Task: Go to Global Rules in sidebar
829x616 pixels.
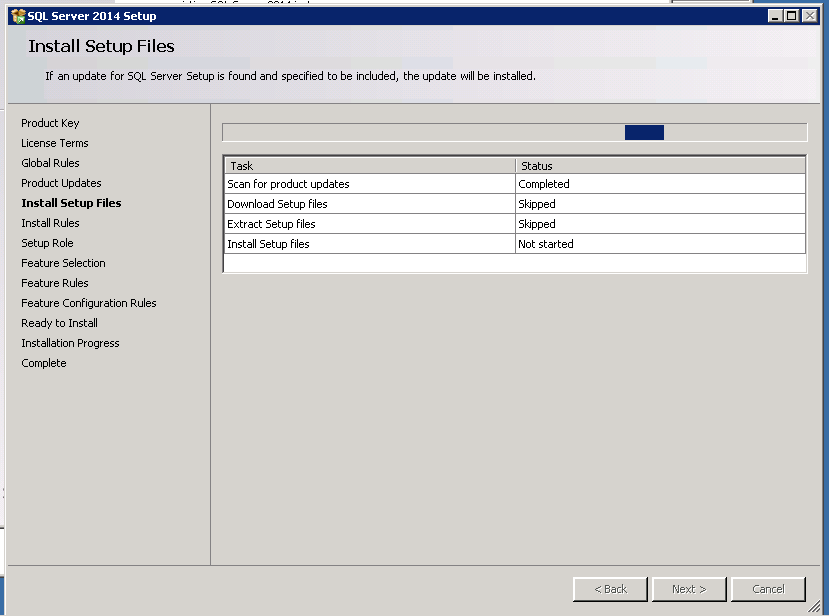Action: point(50,163)
